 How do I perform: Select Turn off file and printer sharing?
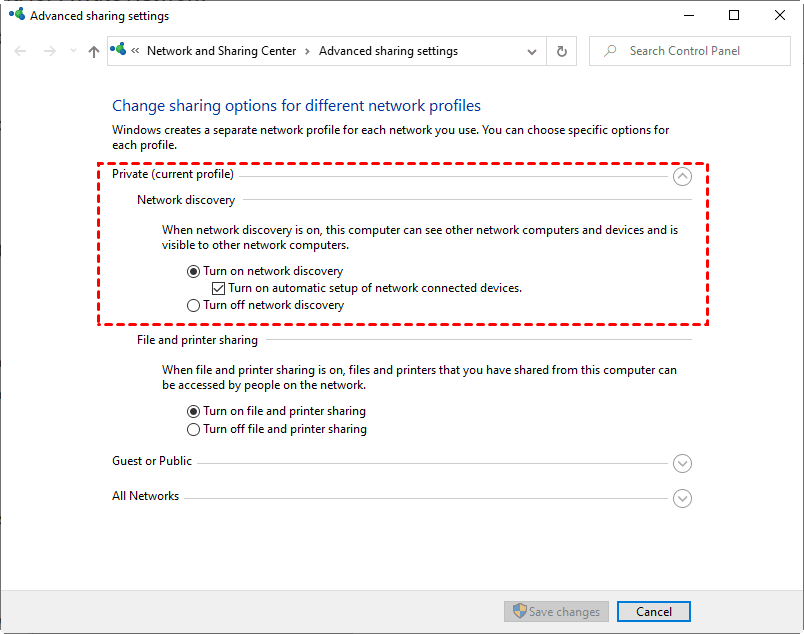point(194,429)
